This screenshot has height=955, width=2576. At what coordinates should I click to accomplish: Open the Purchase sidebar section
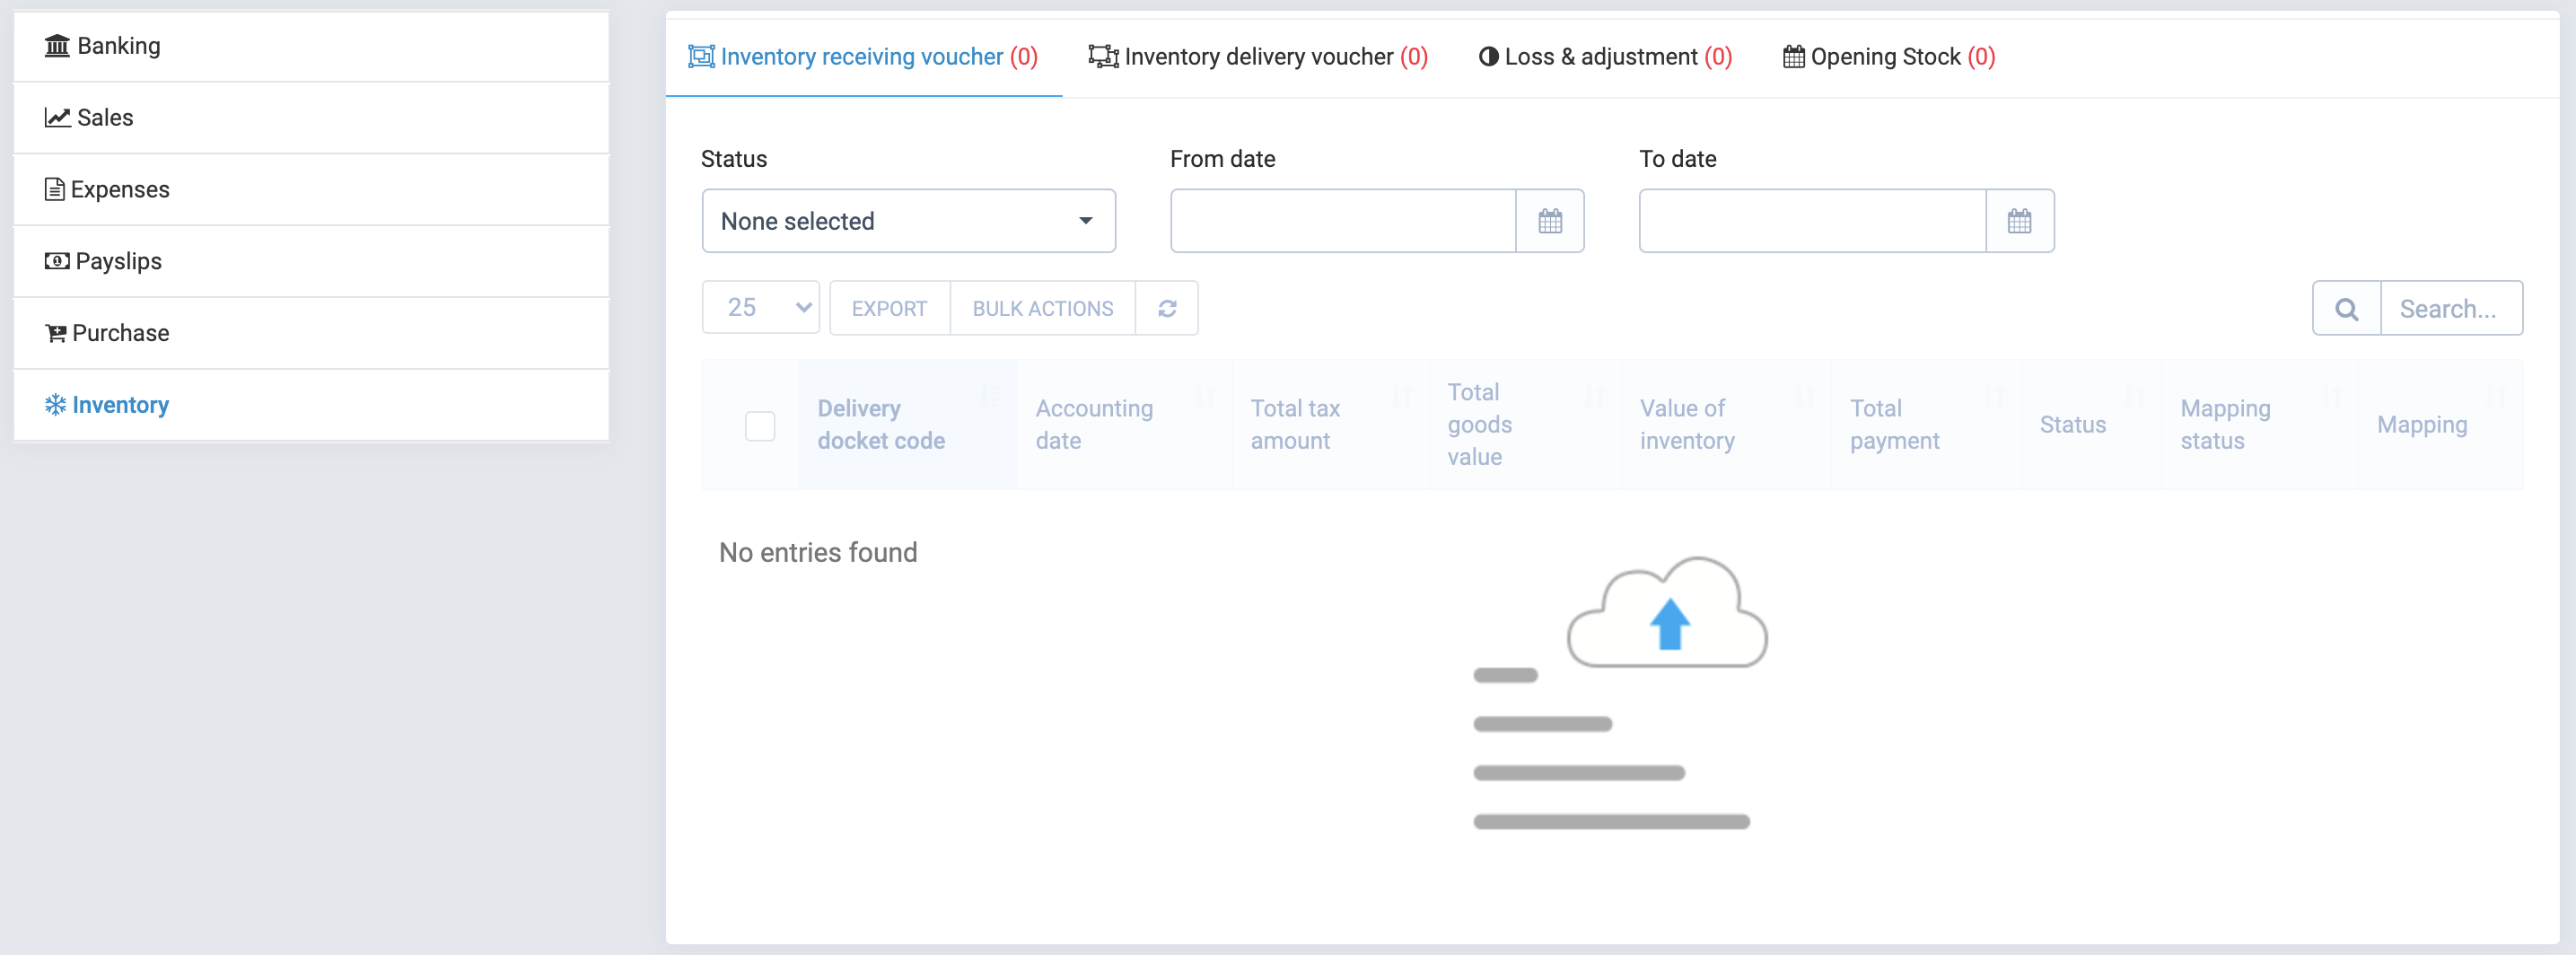311,334
